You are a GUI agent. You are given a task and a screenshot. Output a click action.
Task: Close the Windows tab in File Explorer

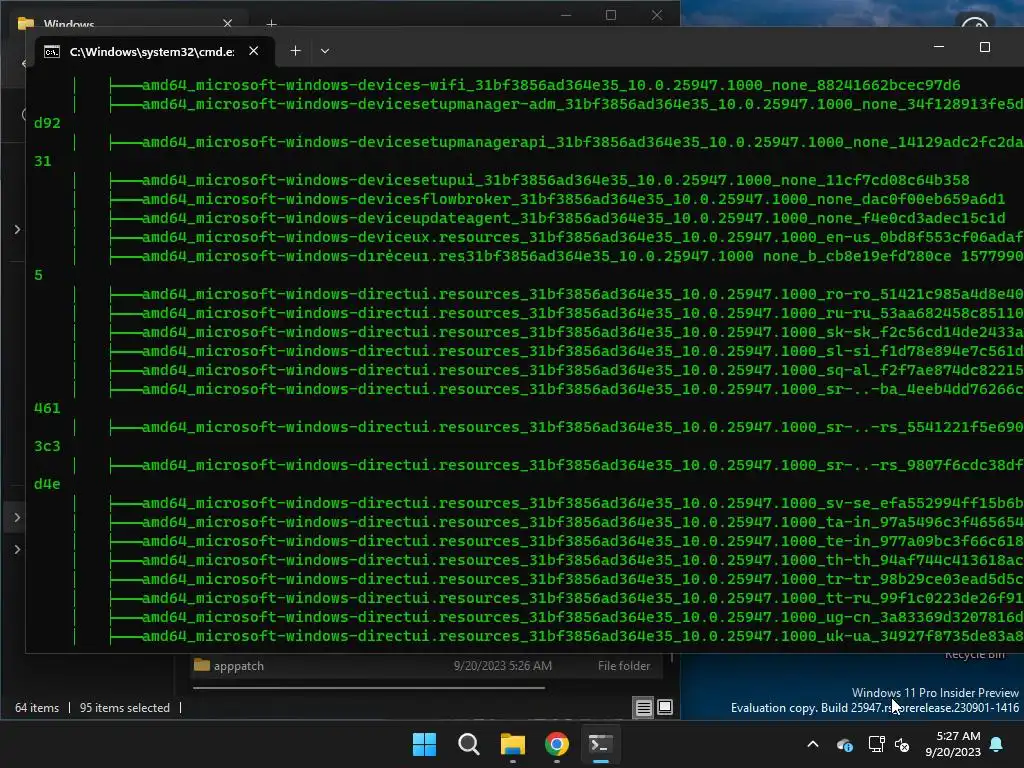227,24
